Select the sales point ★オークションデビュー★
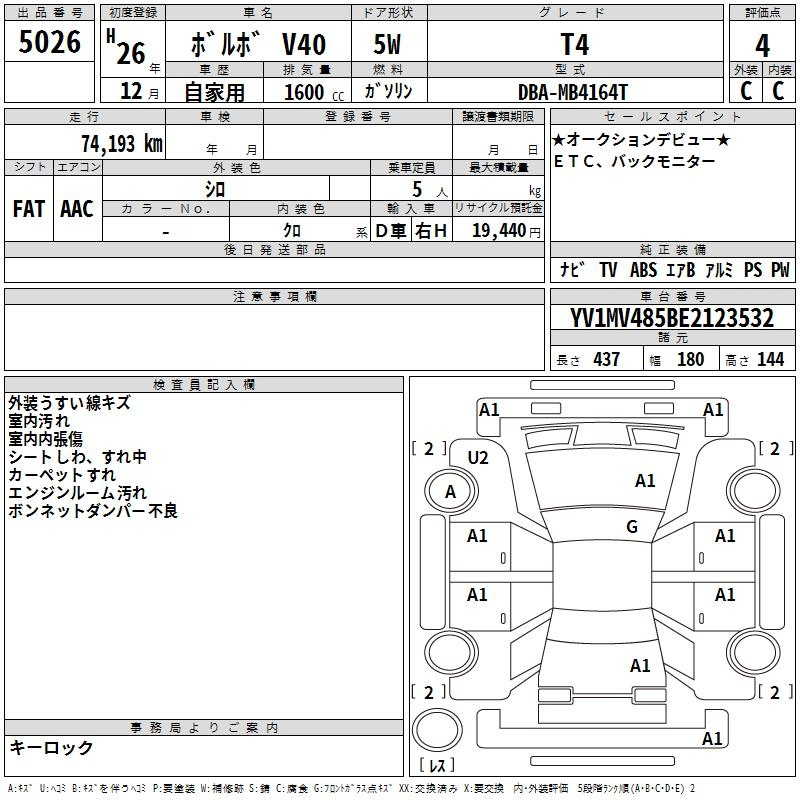Image resolution: width=800 pixels, height=800 pixels. pos(642,139)
